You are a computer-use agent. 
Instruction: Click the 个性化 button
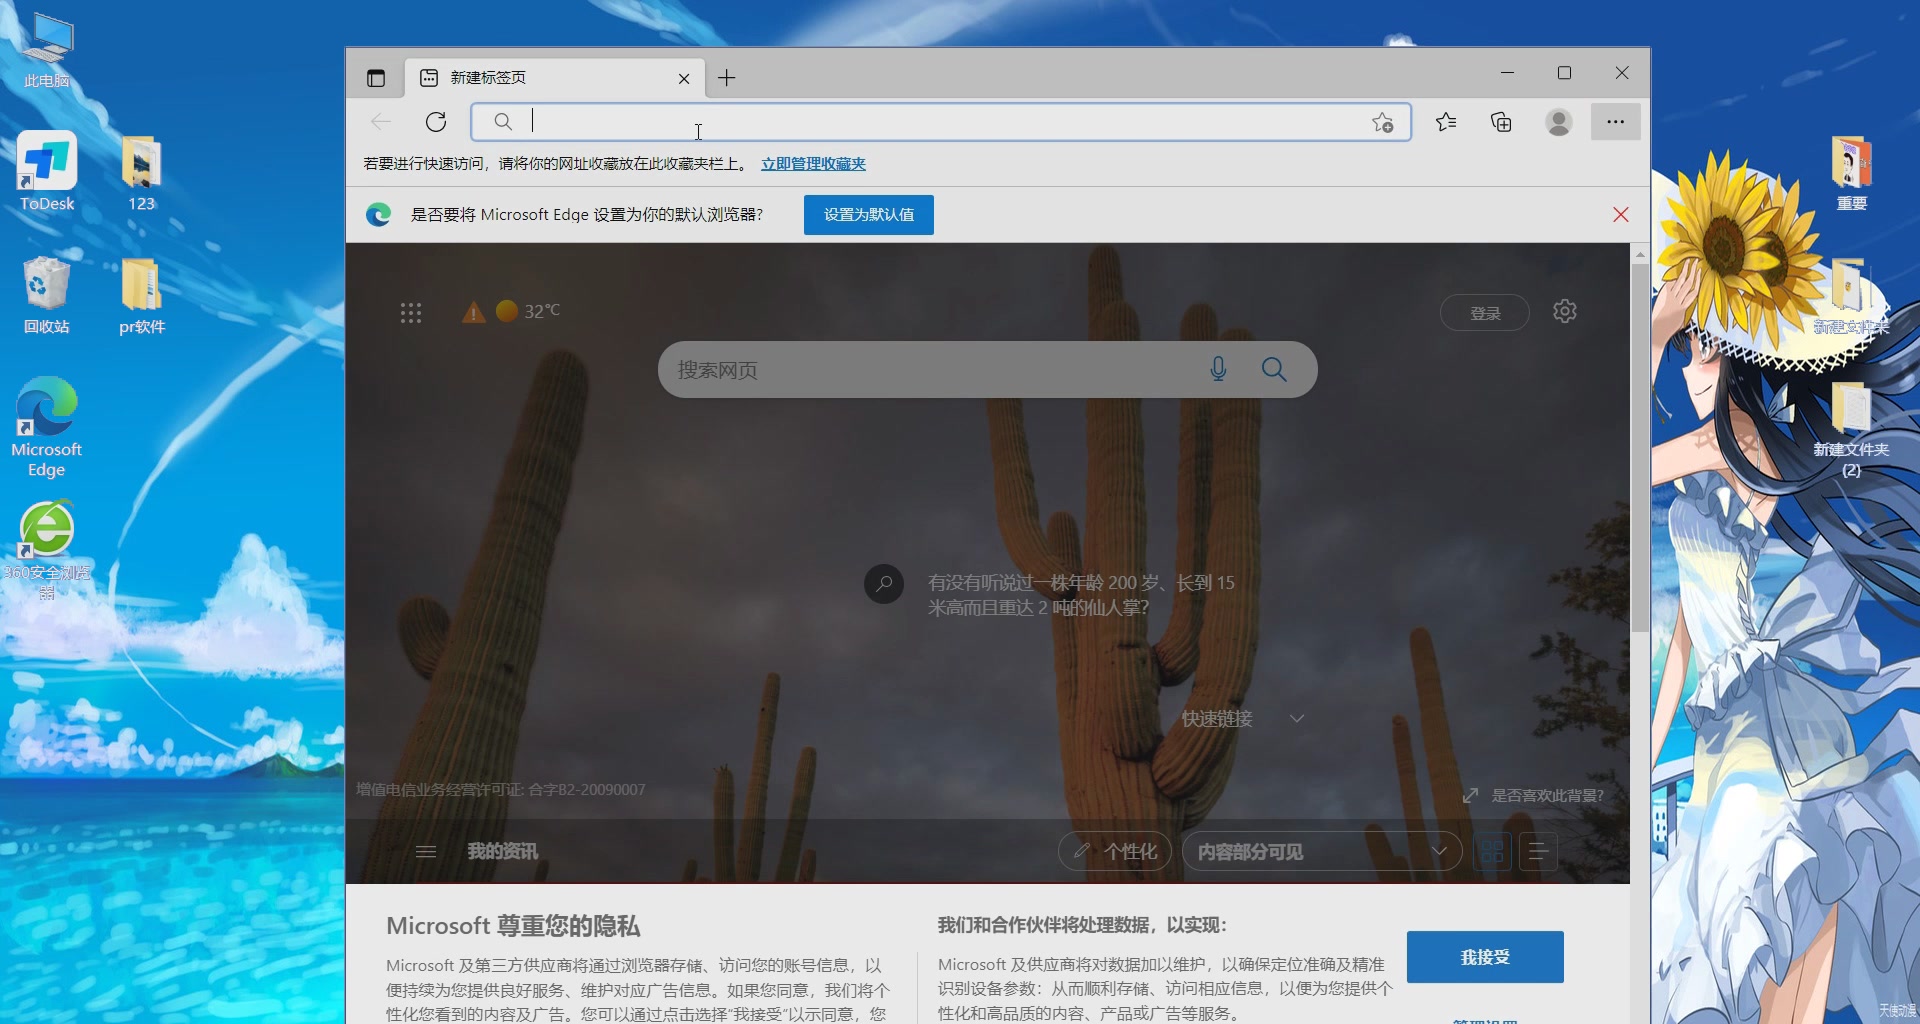[1115, 852]
